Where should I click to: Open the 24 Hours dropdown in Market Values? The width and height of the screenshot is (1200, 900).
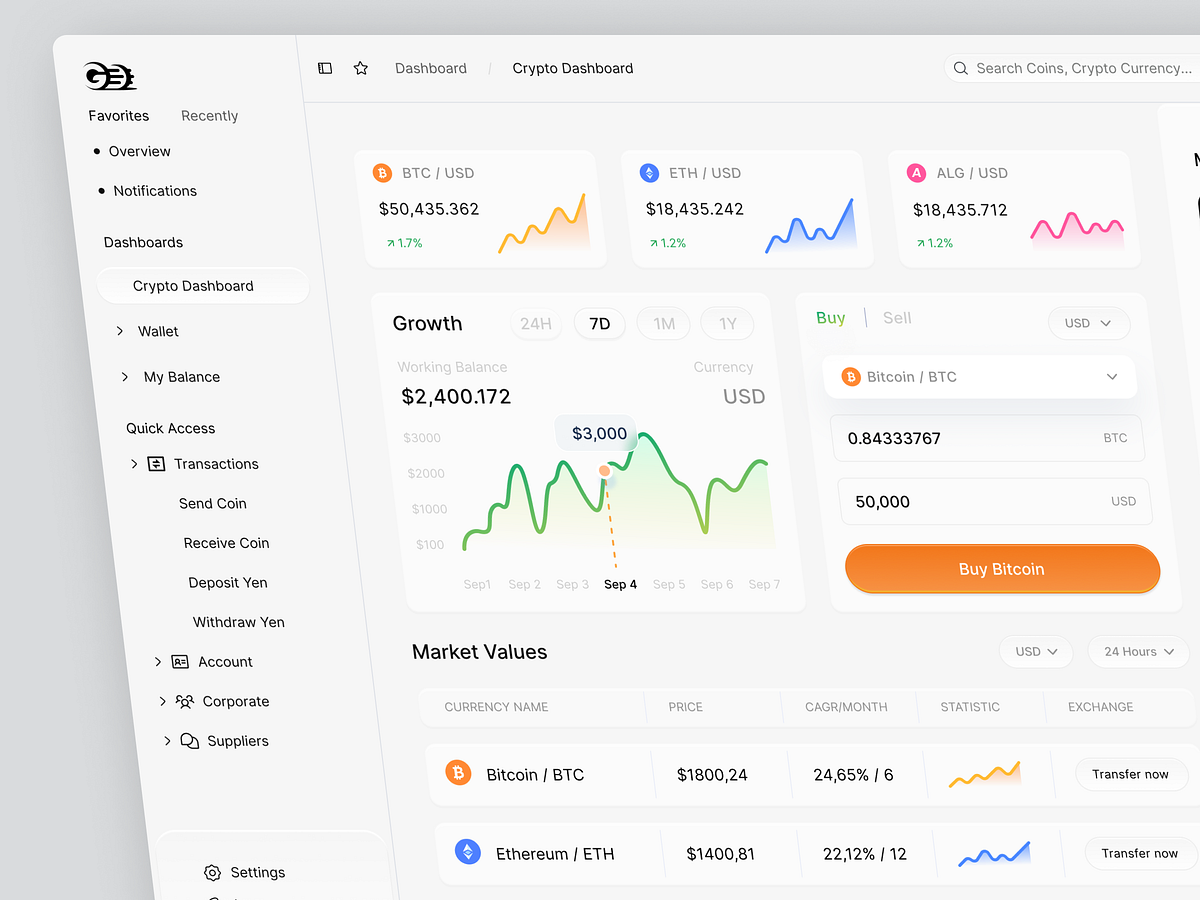[1138, 651]
